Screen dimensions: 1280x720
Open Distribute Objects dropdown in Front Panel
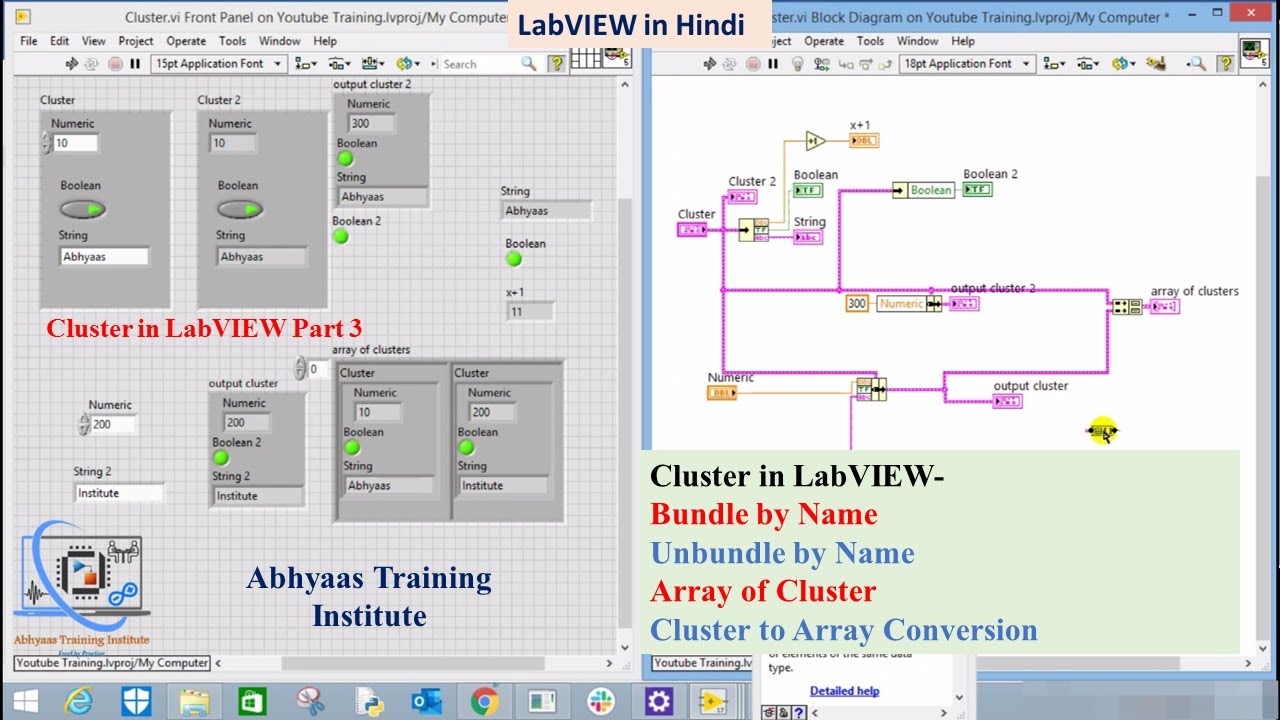pos(340,63)
